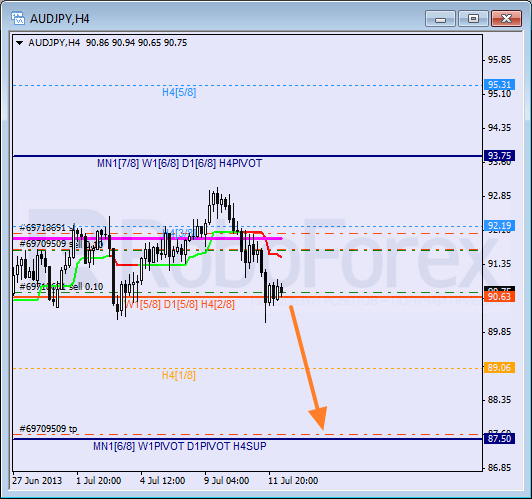Expand the chart symbol dropdown triangle
Image resolution: width=532 pixels, height=499 pixels.
20,43
